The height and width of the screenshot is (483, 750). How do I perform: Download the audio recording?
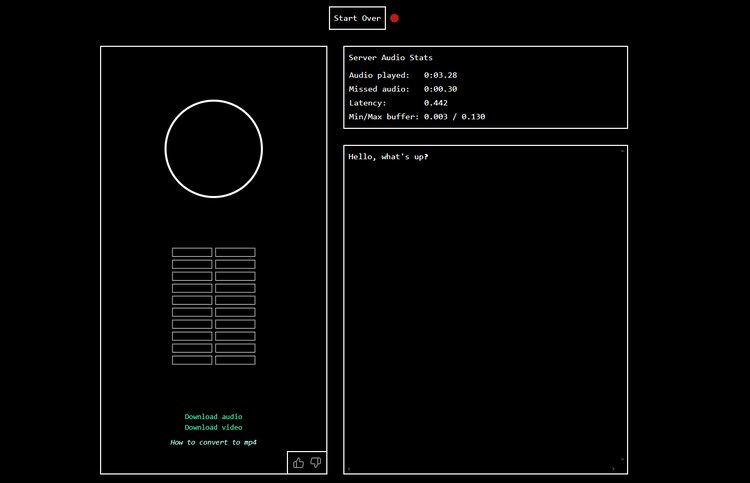(x=213, y=416)
